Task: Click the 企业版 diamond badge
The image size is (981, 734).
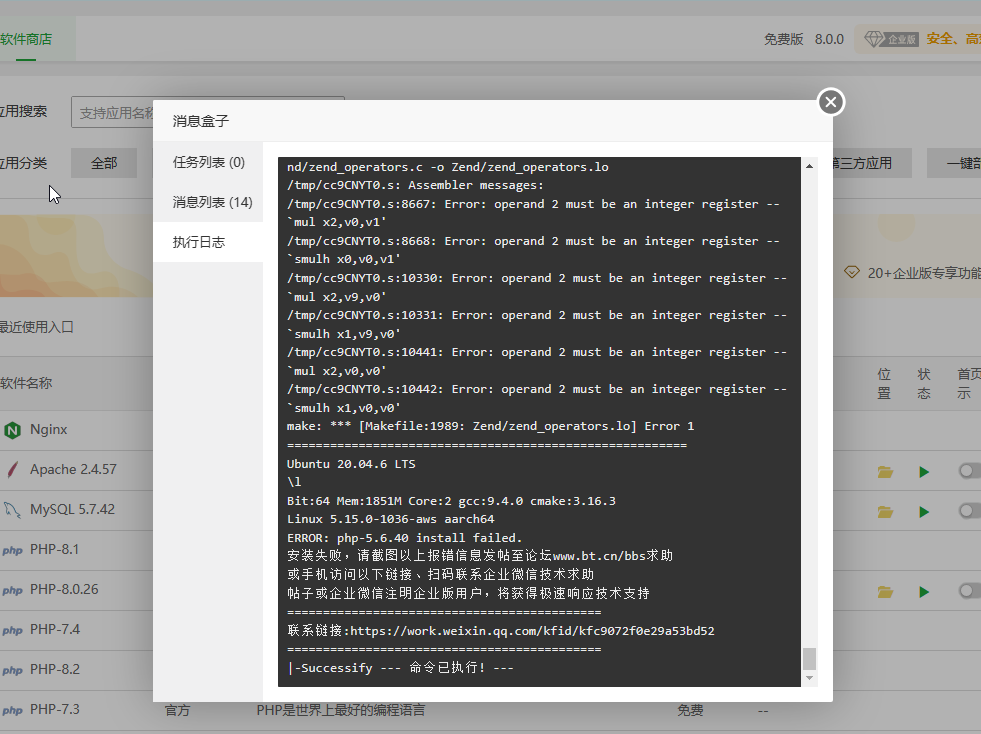Action: point(891,39)
